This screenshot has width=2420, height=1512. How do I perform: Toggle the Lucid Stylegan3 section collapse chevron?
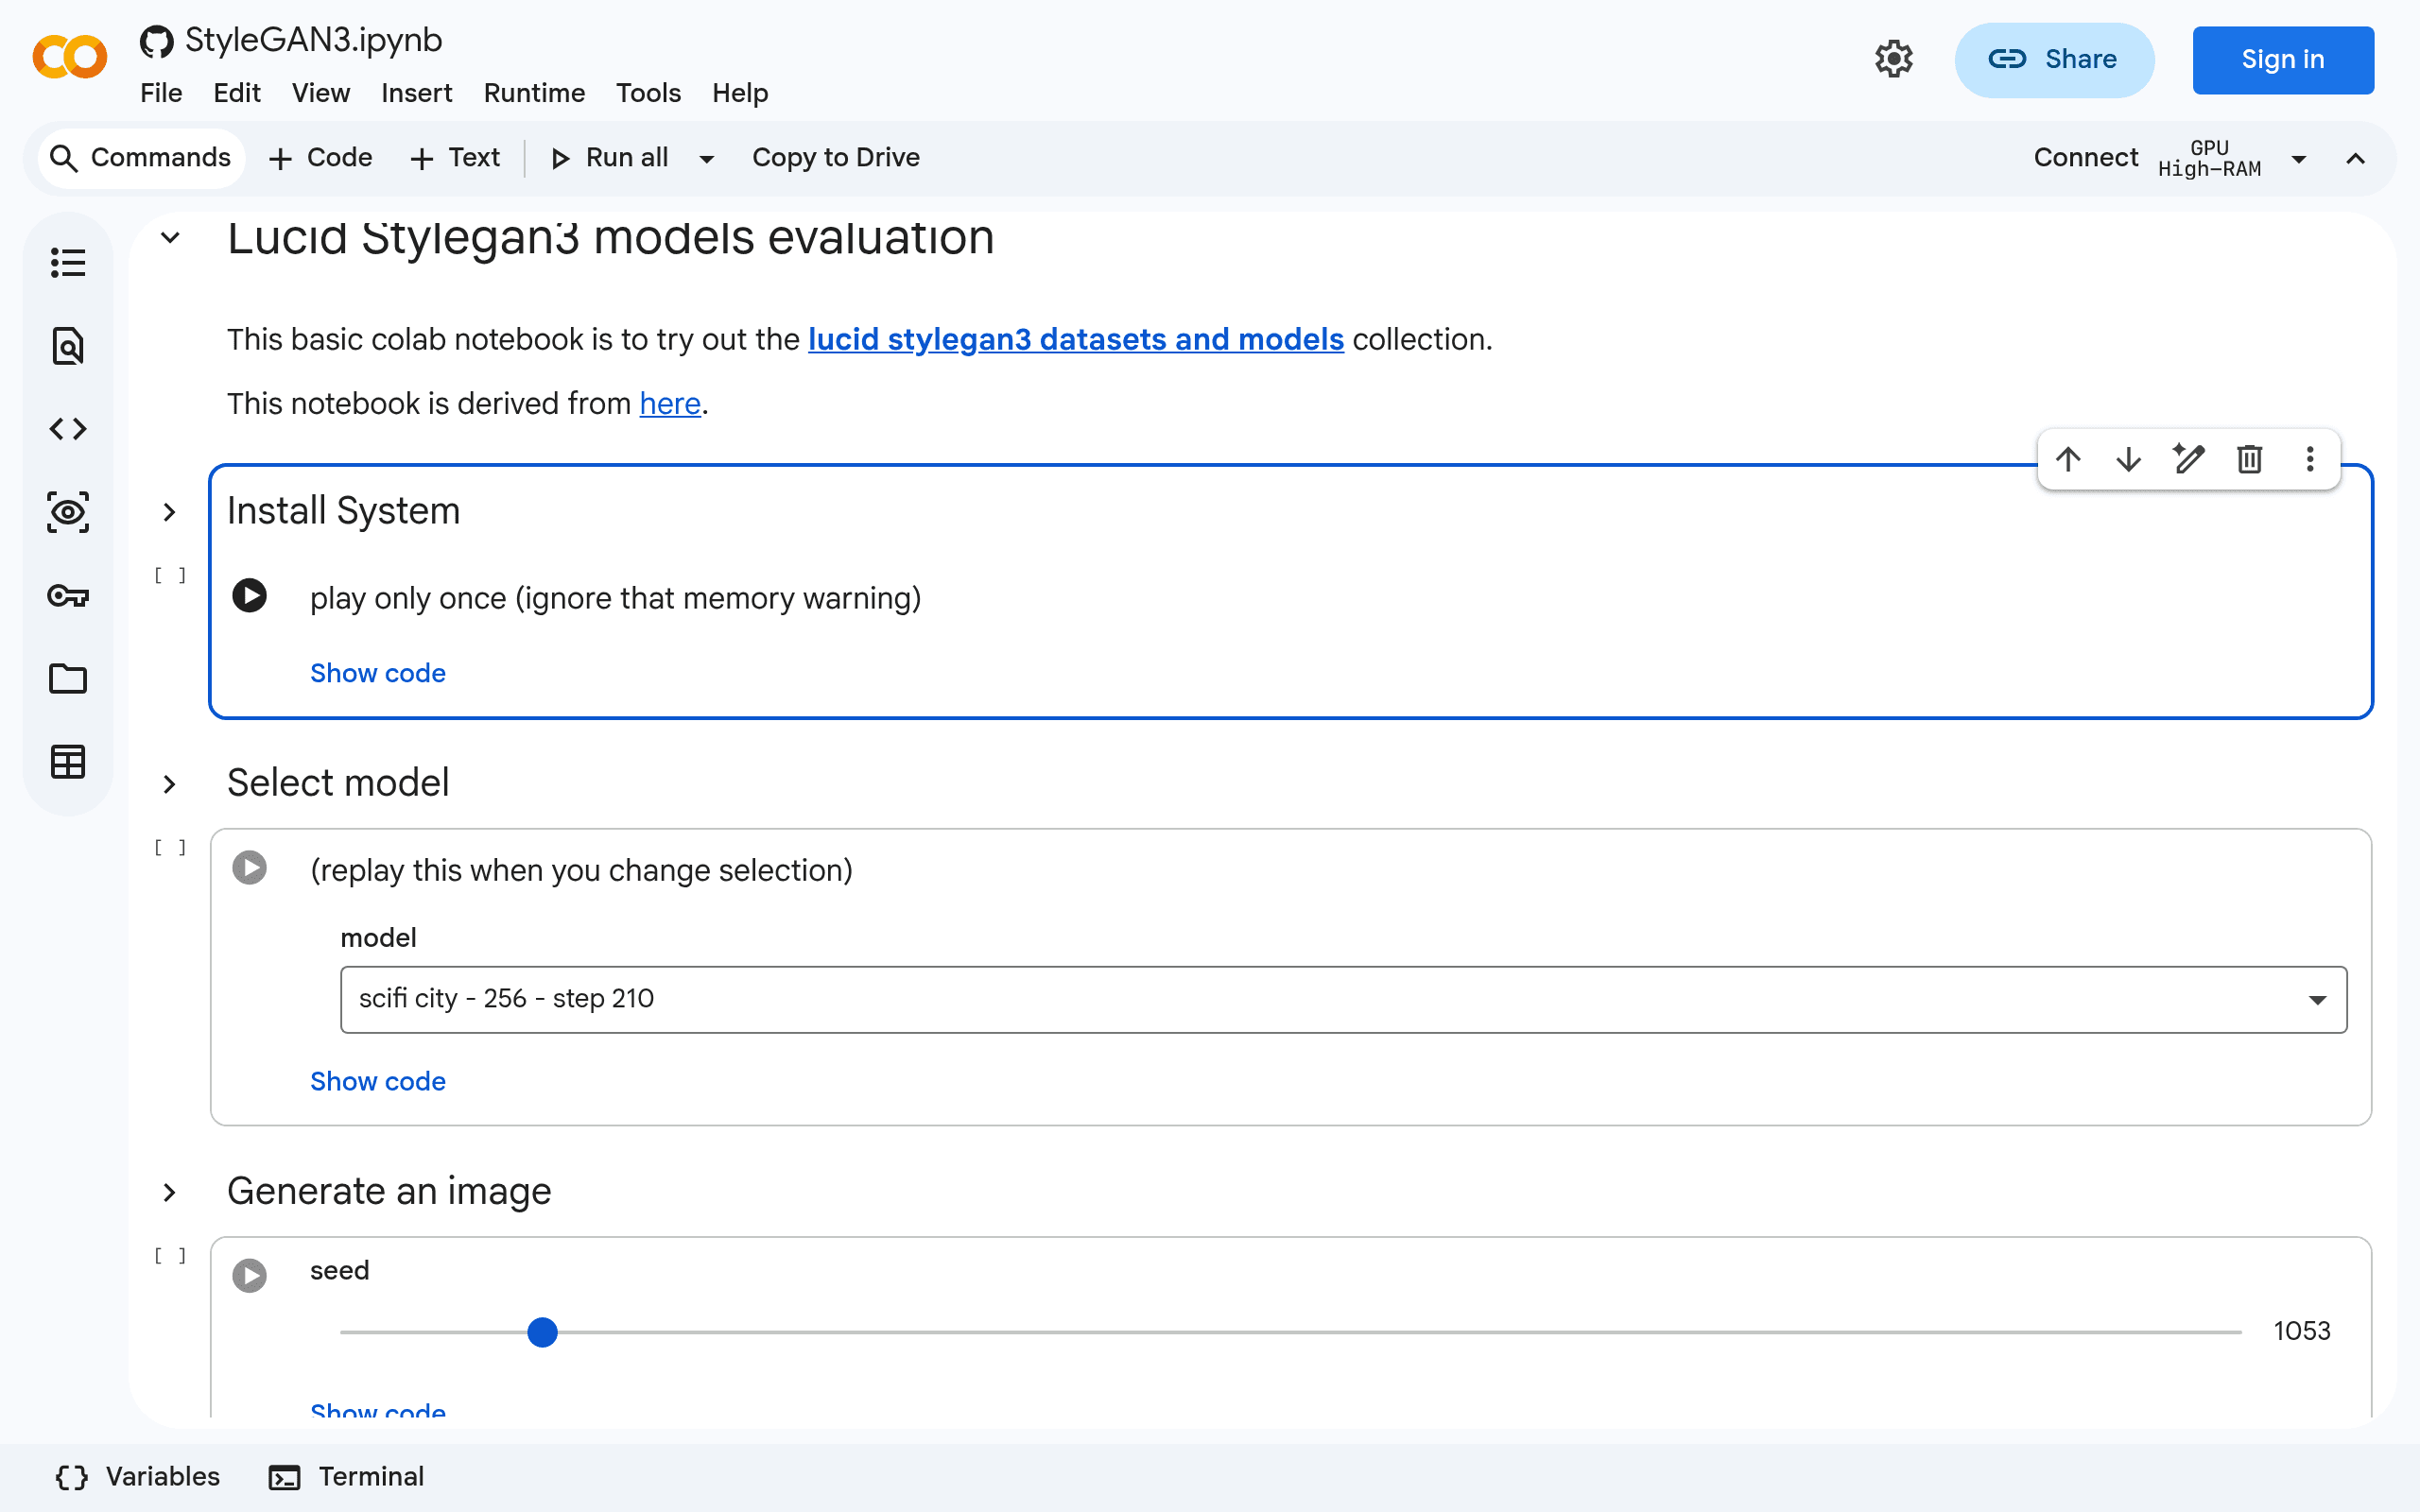point(170,238)
